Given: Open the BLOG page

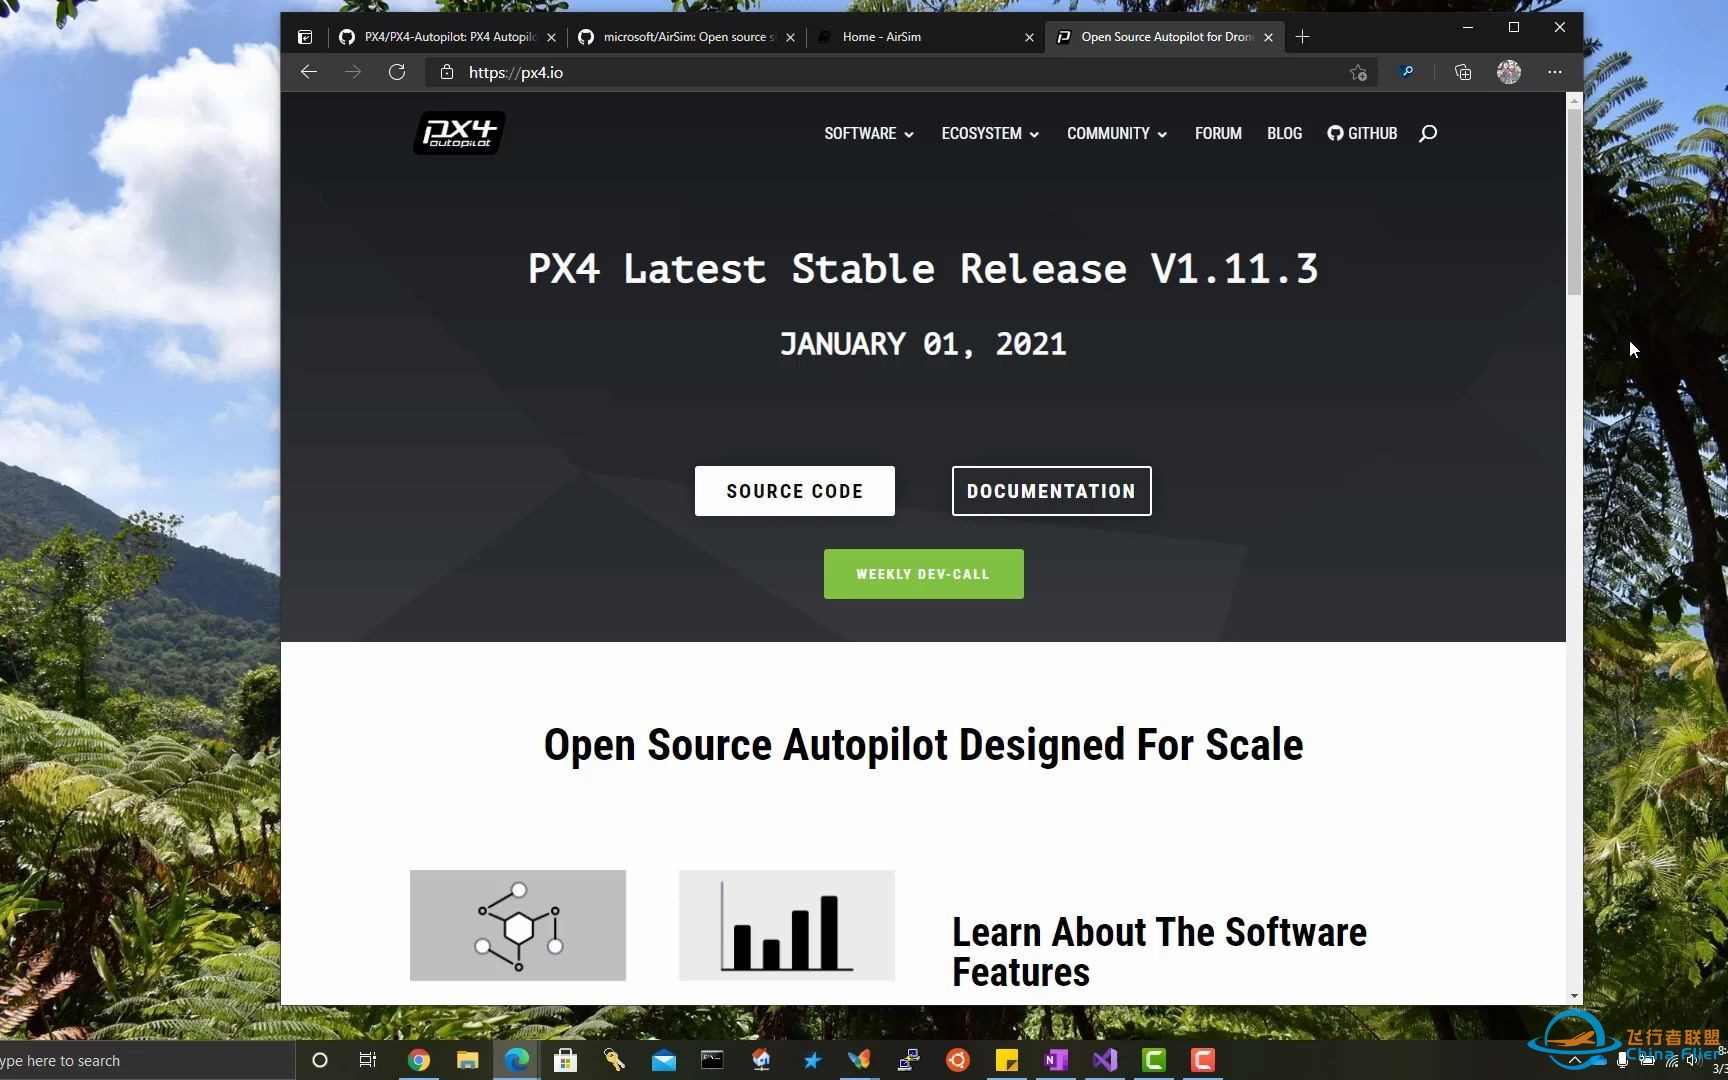Looking at the screenshot, I should pyautogui.click(x=1284, y=133).
